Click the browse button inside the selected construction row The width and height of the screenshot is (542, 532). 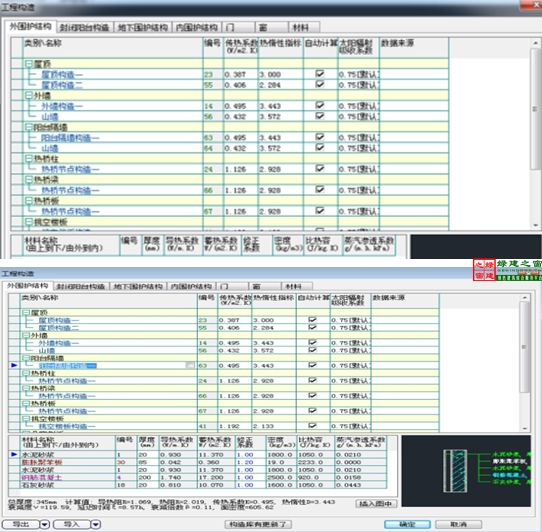pyautogui.click(x=190, y=365)
